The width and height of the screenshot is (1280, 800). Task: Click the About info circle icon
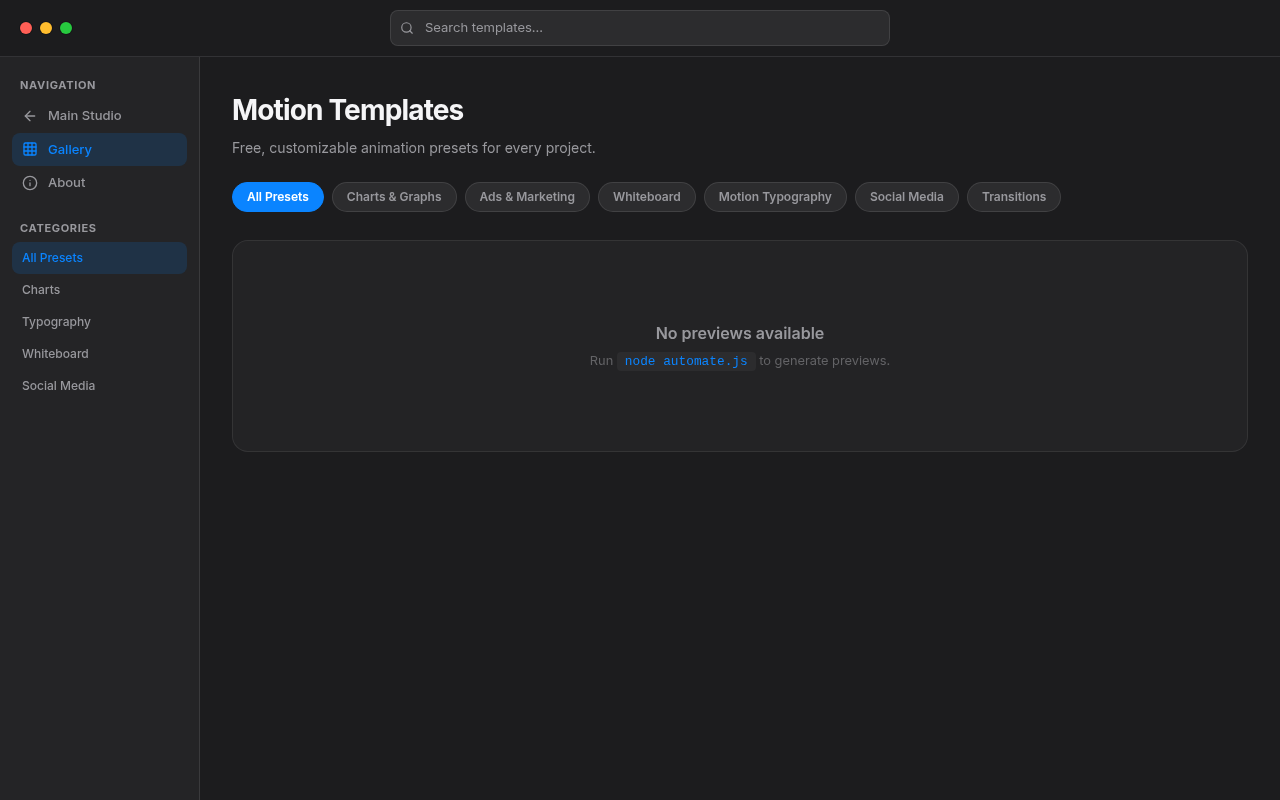(30, 183)
